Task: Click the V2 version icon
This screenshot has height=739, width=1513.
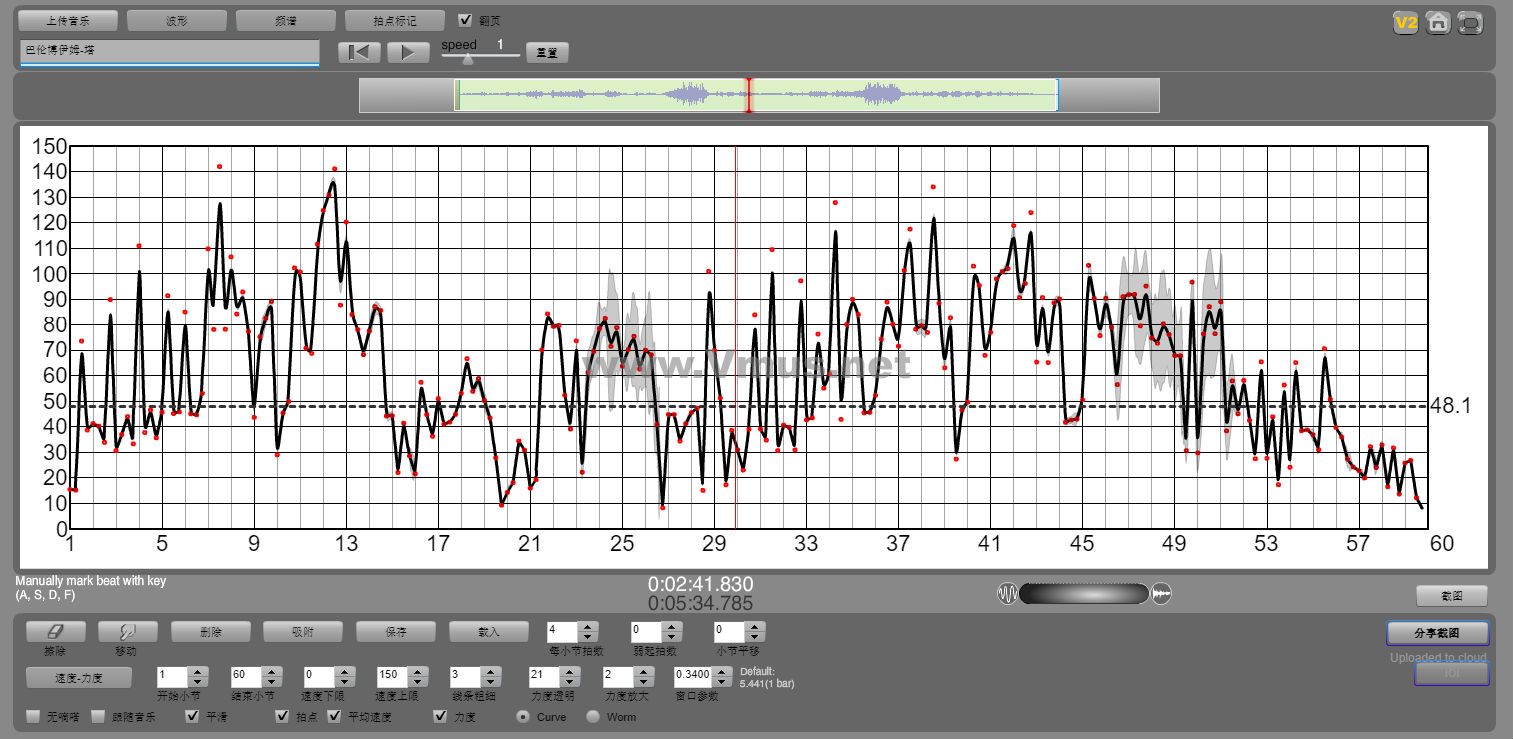Action: pos(1406,22)
